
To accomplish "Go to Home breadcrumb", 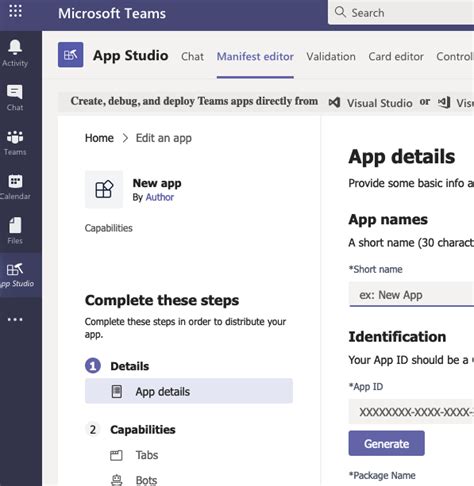I will tap(99, 138).
